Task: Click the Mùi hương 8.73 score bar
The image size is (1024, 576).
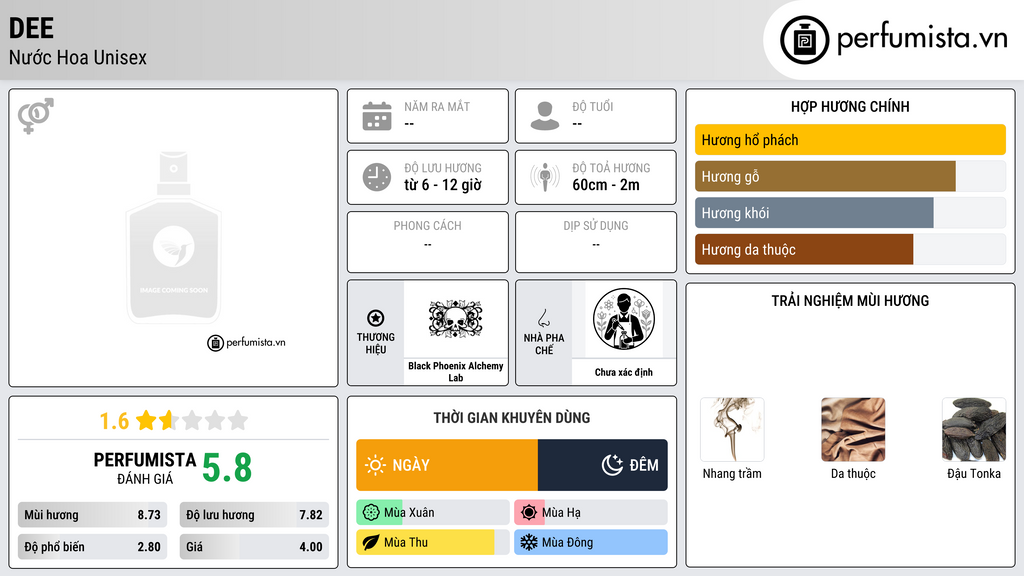Action: click(x=92, y=515)
